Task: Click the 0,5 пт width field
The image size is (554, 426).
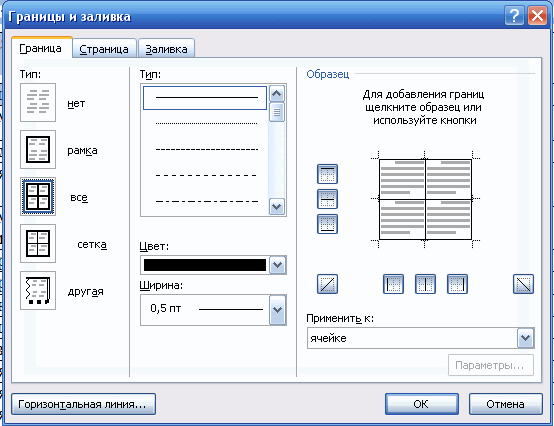Action: click(x=205, y=310)
